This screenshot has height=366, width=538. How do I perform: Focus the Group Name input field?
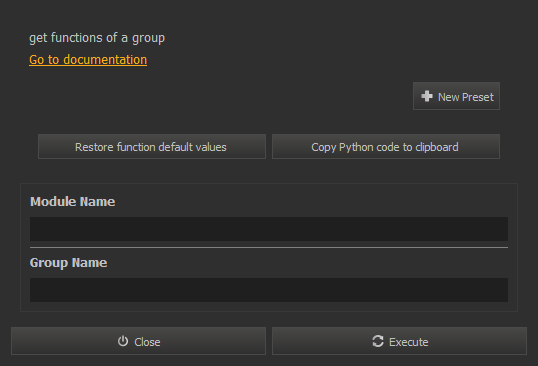point(269,290)
